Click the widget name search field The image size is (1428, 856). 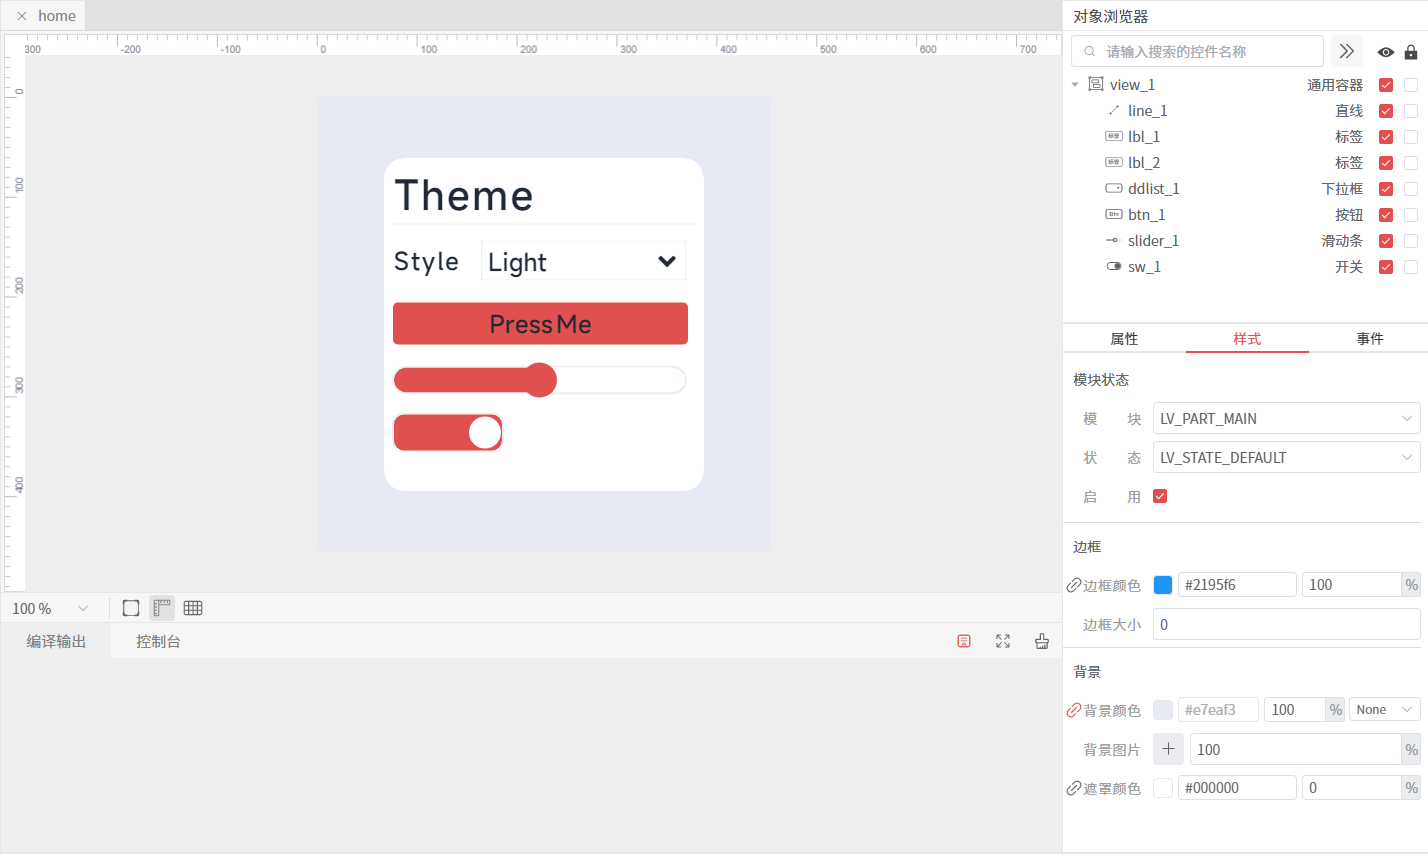[1200, 52]
